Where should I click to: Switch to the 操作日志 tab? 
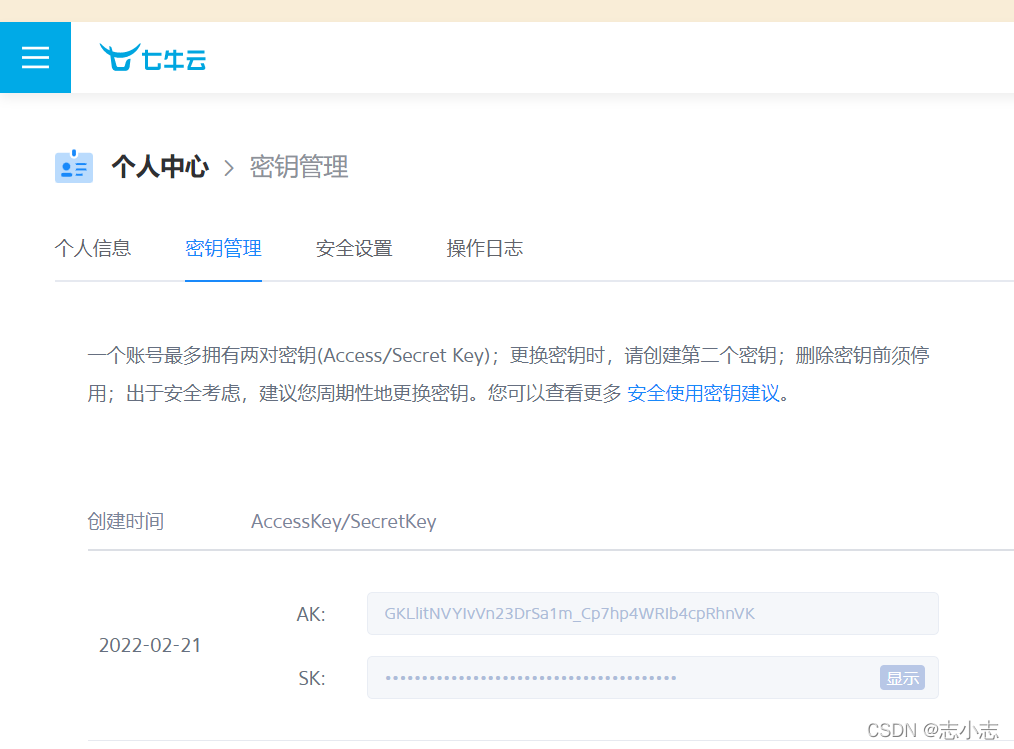coord(484,248)
